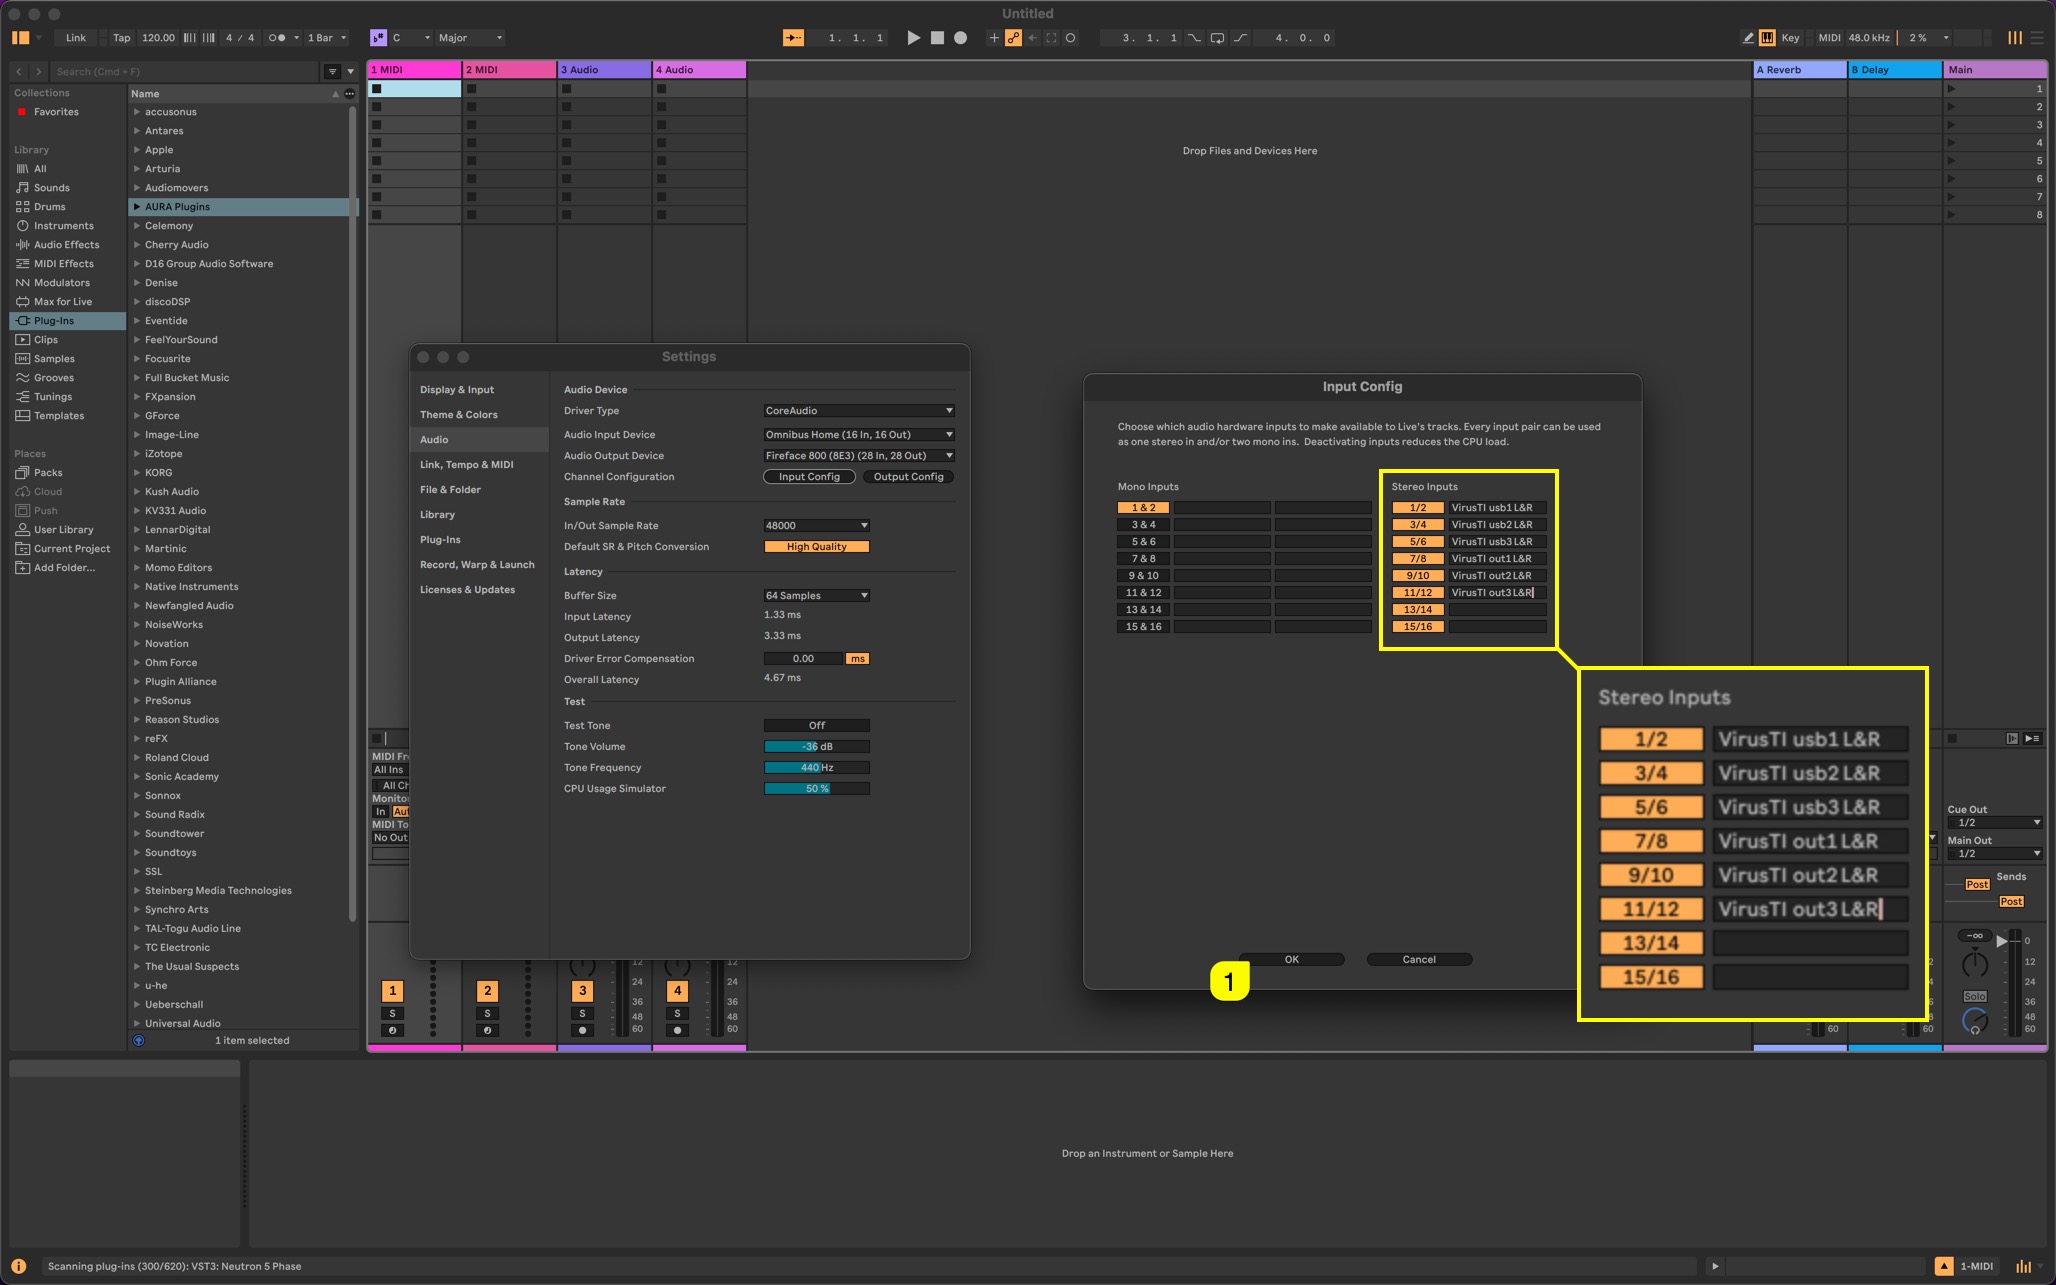This screenshot has height=1285, width=2056.
Task: Open the Buffer Size dropdown
Action: [x=816, y=596]
